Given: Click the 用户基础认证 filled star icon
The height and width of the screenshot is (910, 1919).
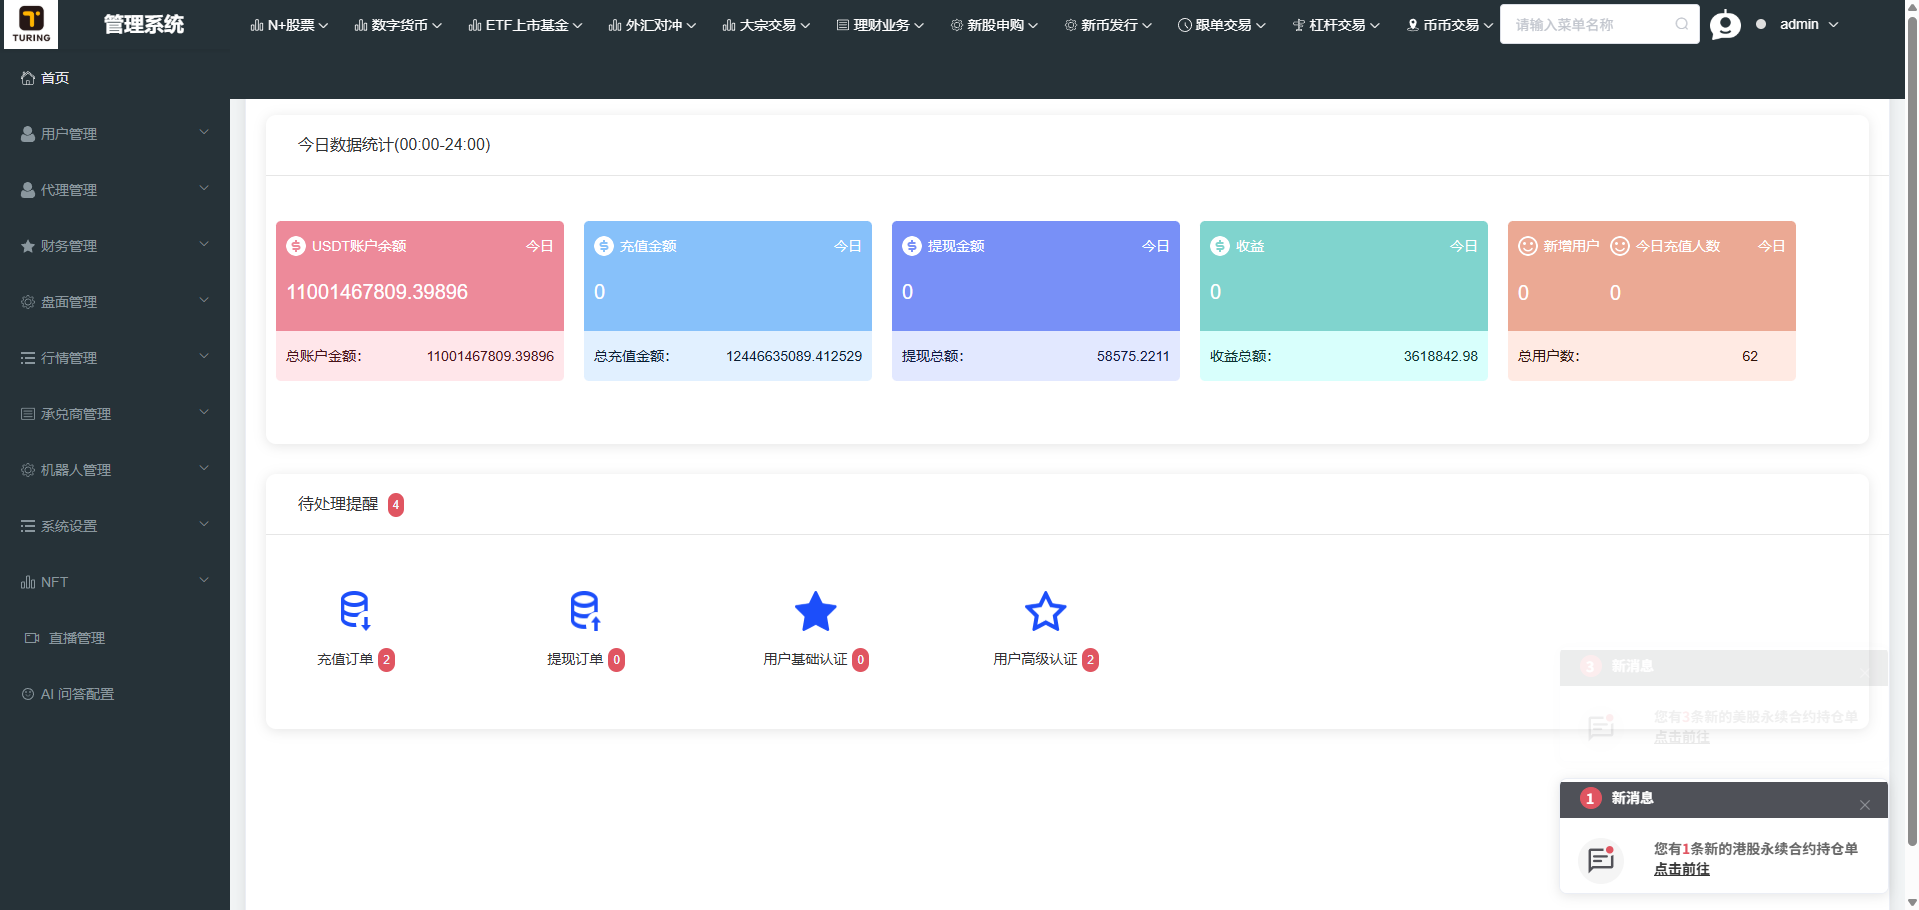Looking at the screenshot, I should pyautogui.click(x=815, y=611).
